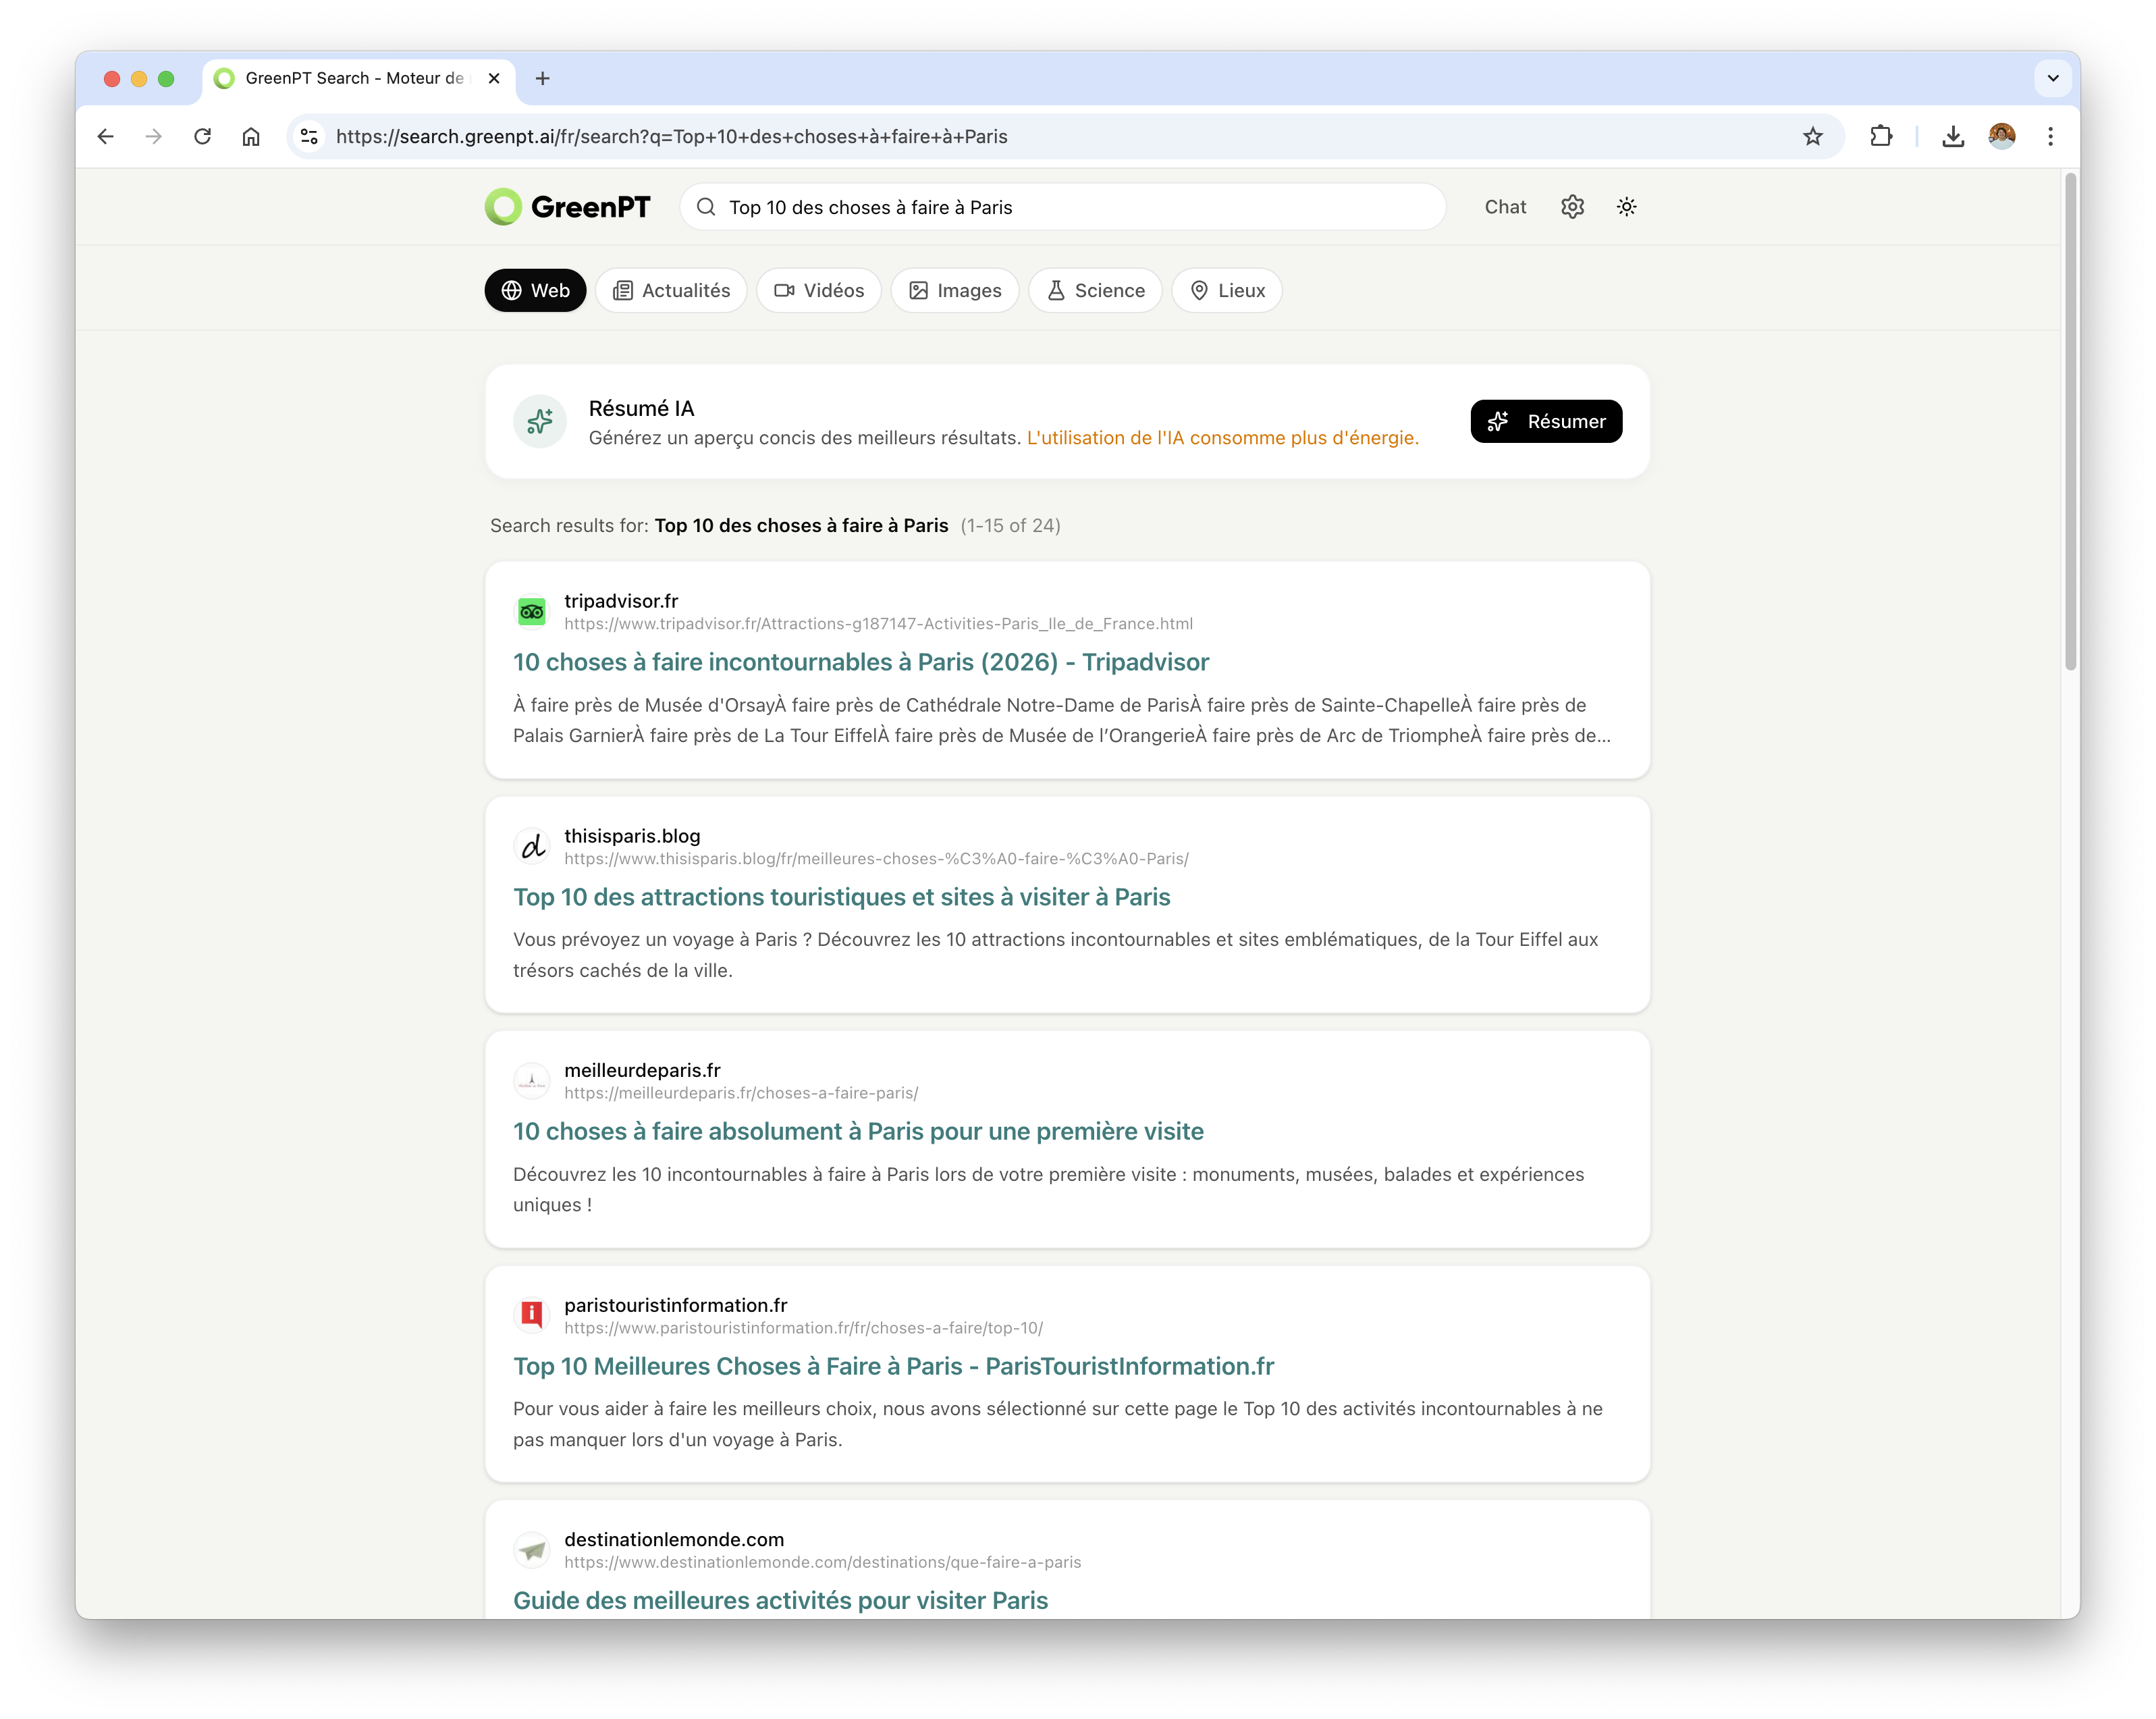Open Tripadvisor 10 choses à faire result
Viewport: 2156px width, 1719px height.
860,662
